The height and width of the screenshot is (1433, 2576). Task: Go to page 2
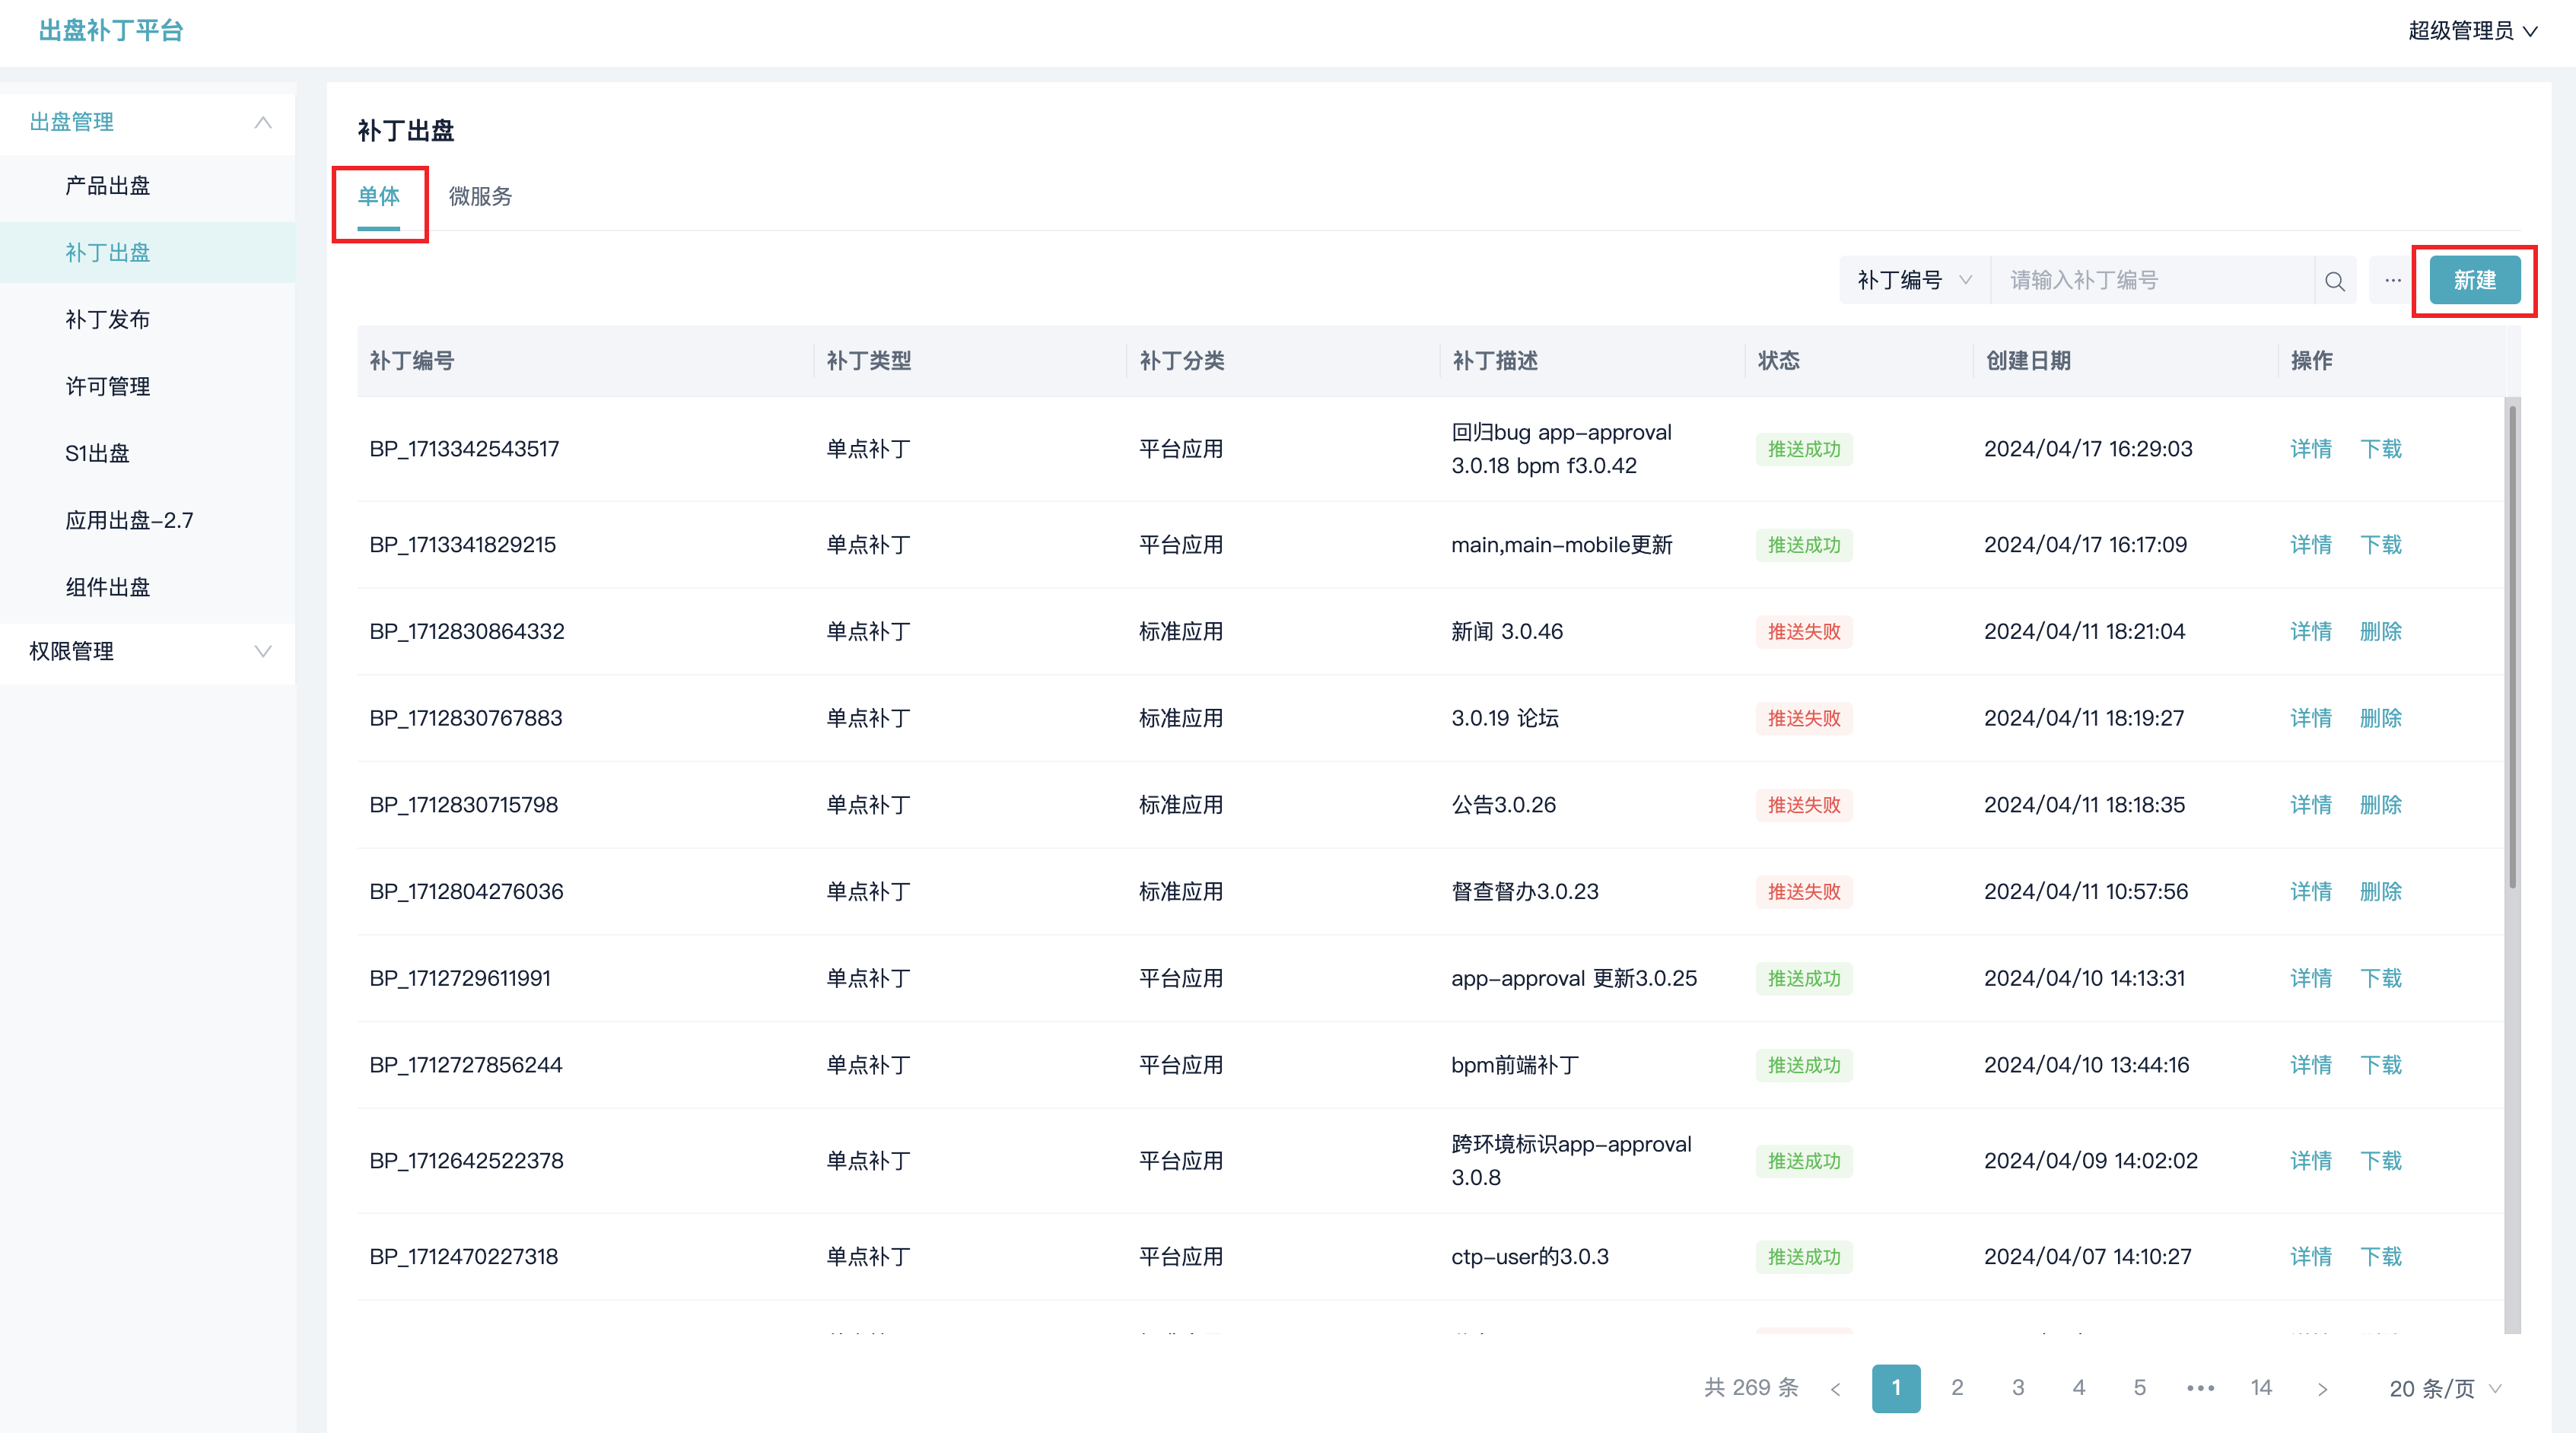pyautogui.click(x=1957, y=1388)
